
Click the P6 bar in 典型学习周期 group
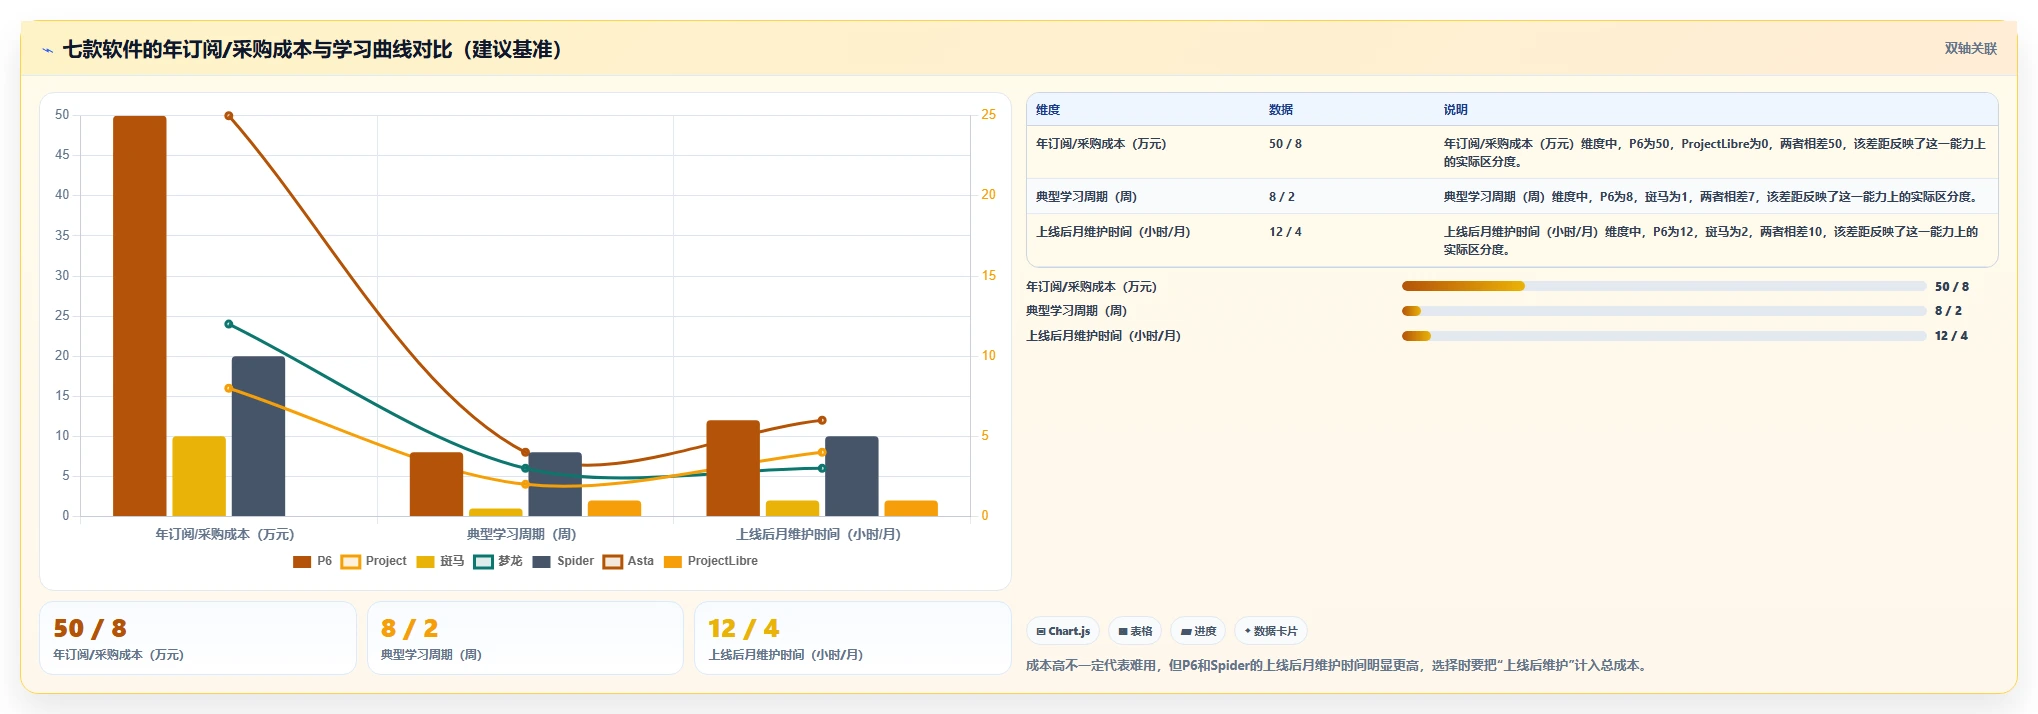tap(436, 484)
